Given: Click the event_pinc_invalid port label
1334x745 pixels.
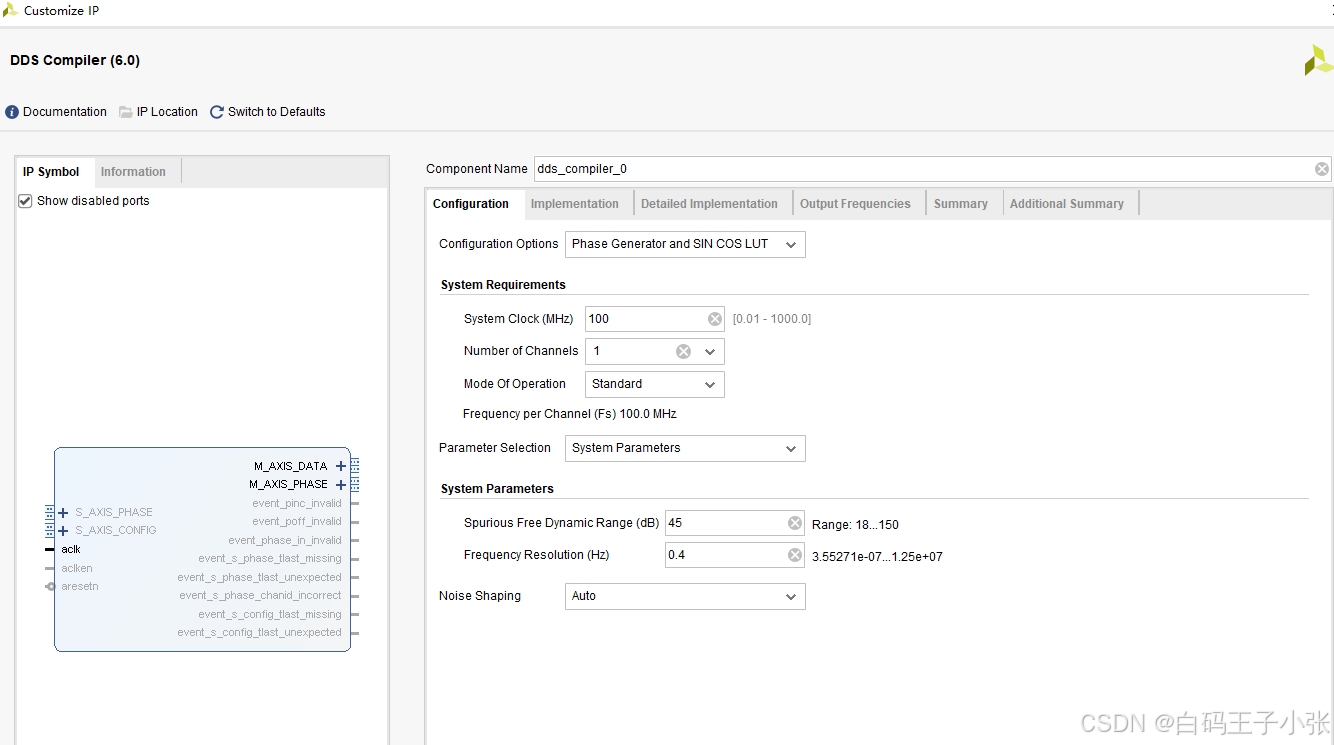Looking at the screenshot, I should pos(297,504).
